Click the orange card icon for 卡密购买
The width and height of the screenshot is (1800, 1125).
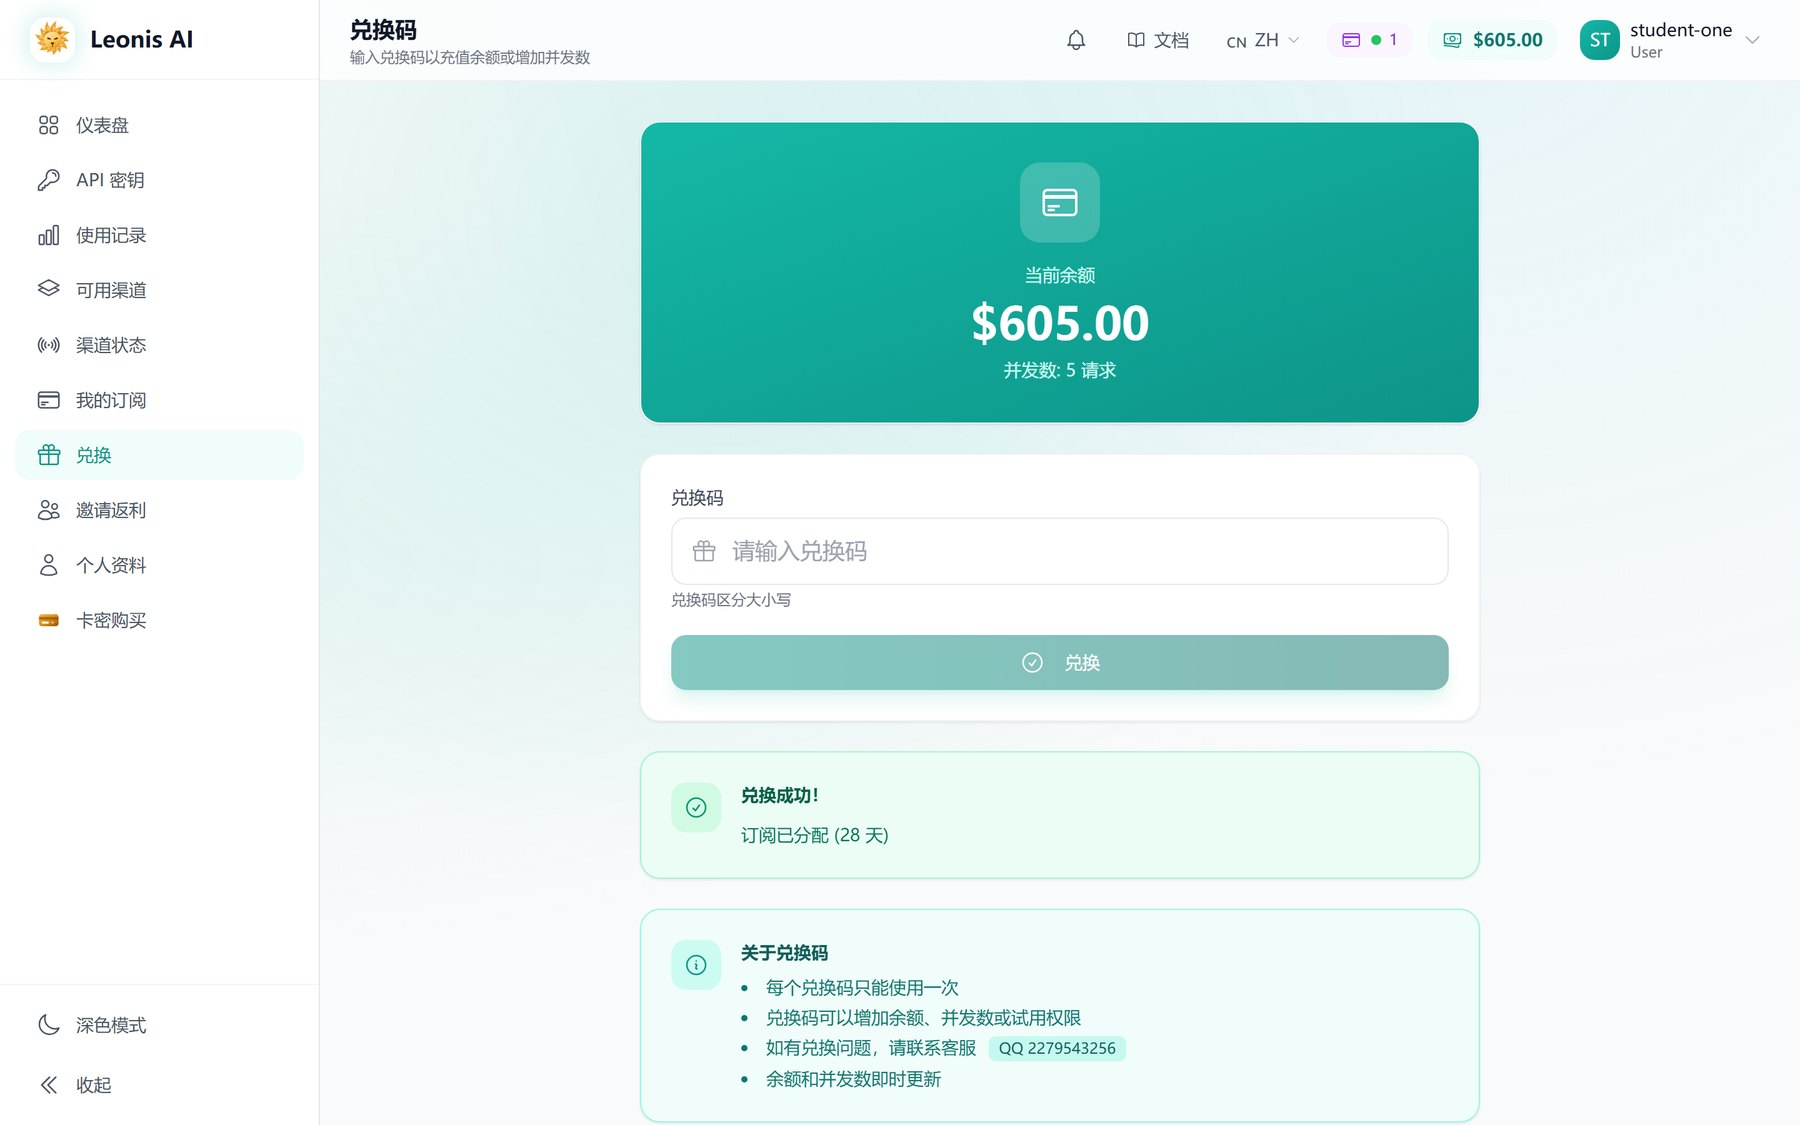point(48,620)
